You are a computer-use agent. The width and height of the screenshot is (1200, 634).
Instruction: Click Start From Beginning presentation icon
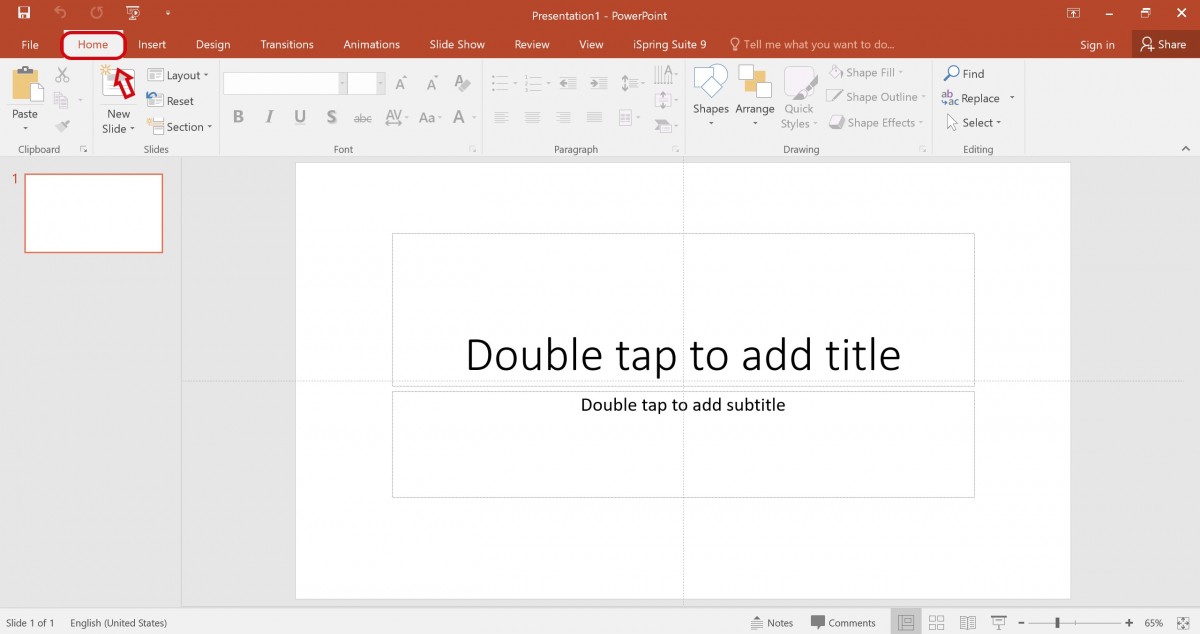click(x=132, y=13)
